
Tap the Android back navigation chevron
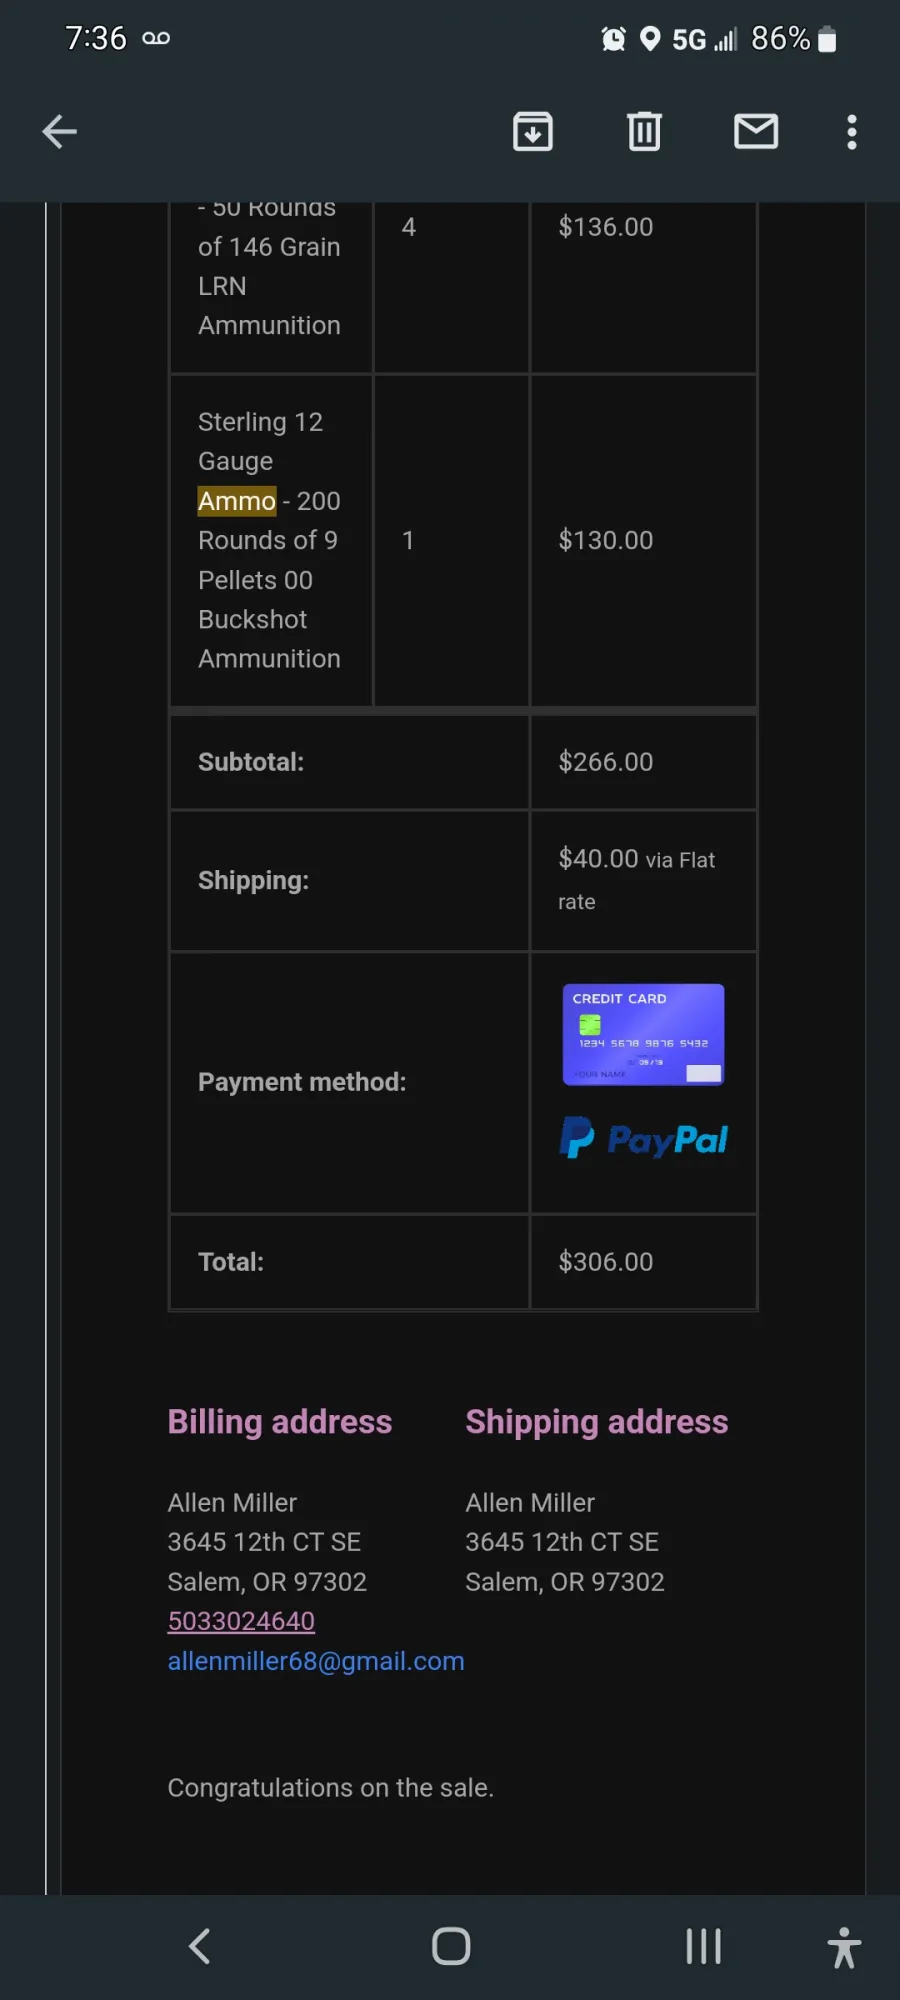tap(200, 1946)
